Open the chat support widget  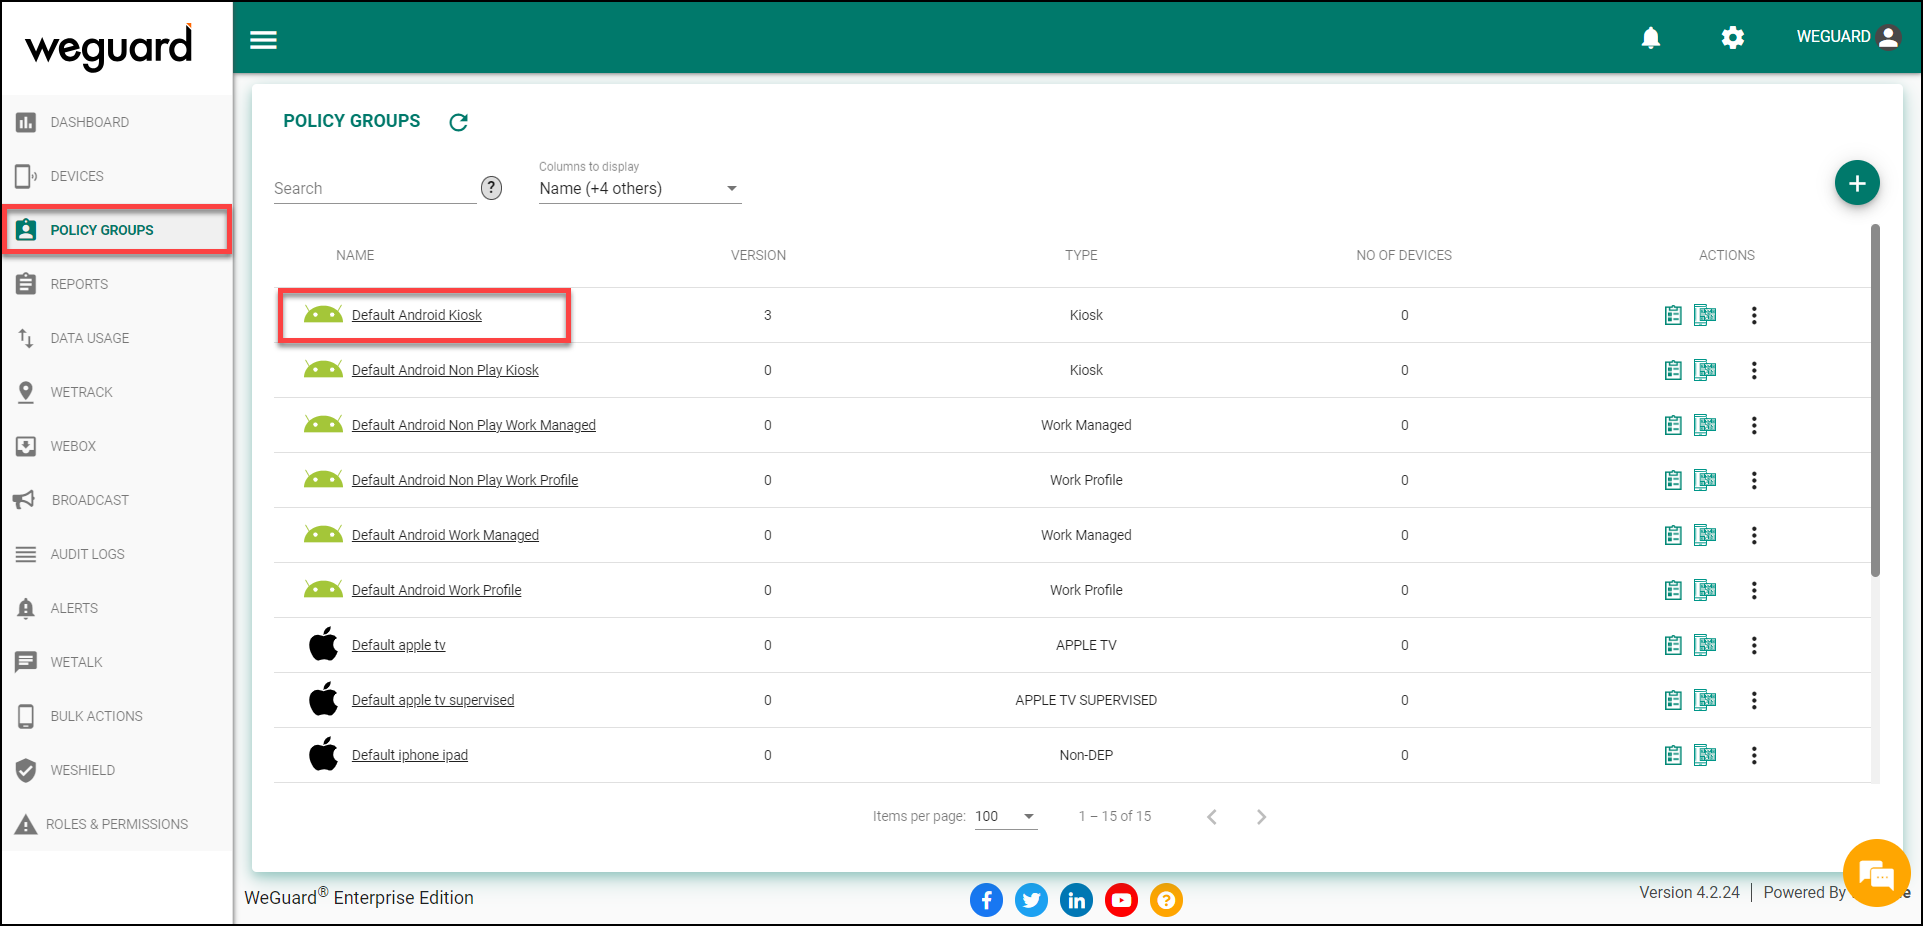click(x=1877, y=873)
